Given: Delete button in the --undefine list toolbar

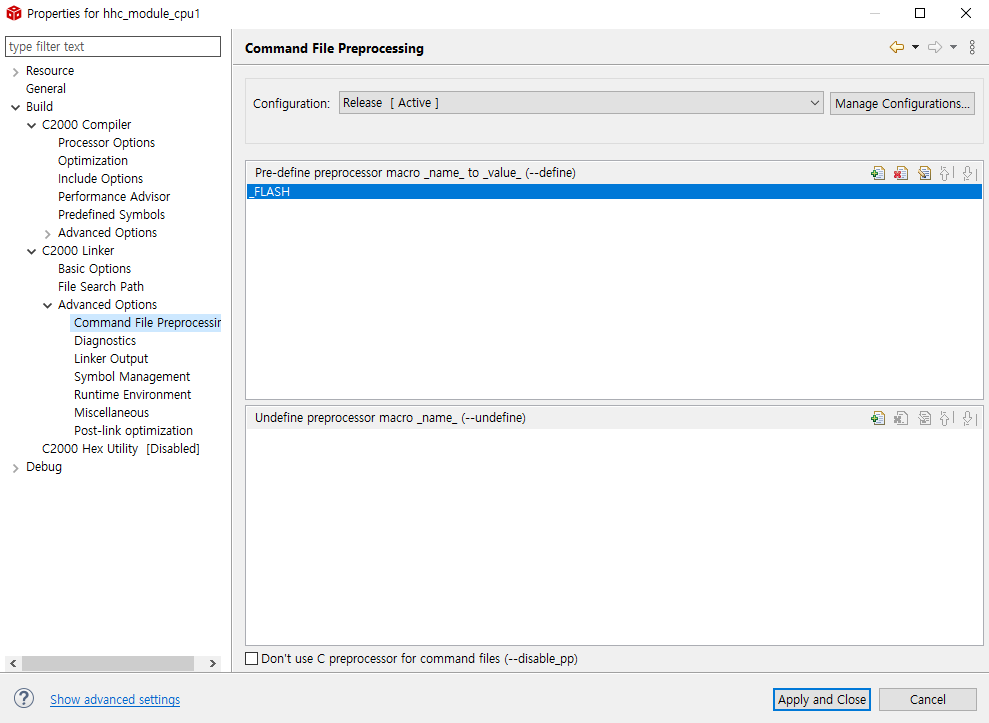Looking at the screenshot, I should pyautogui.click(x=901, y=418).
